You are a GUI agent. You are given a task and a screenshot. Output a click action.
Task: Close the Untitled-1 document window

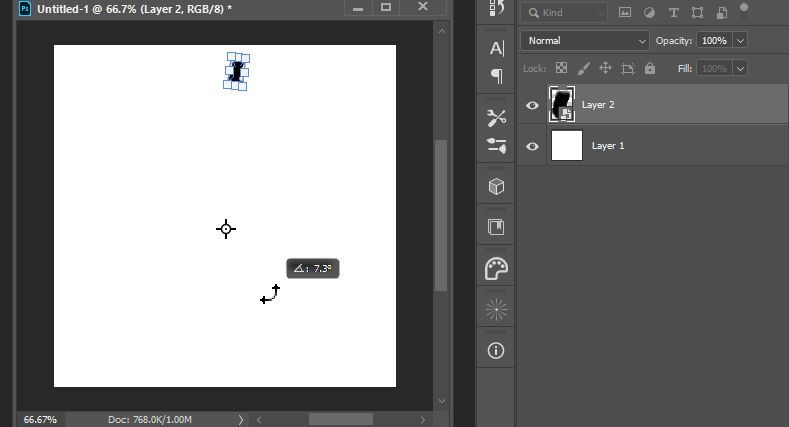coord(423,7)
